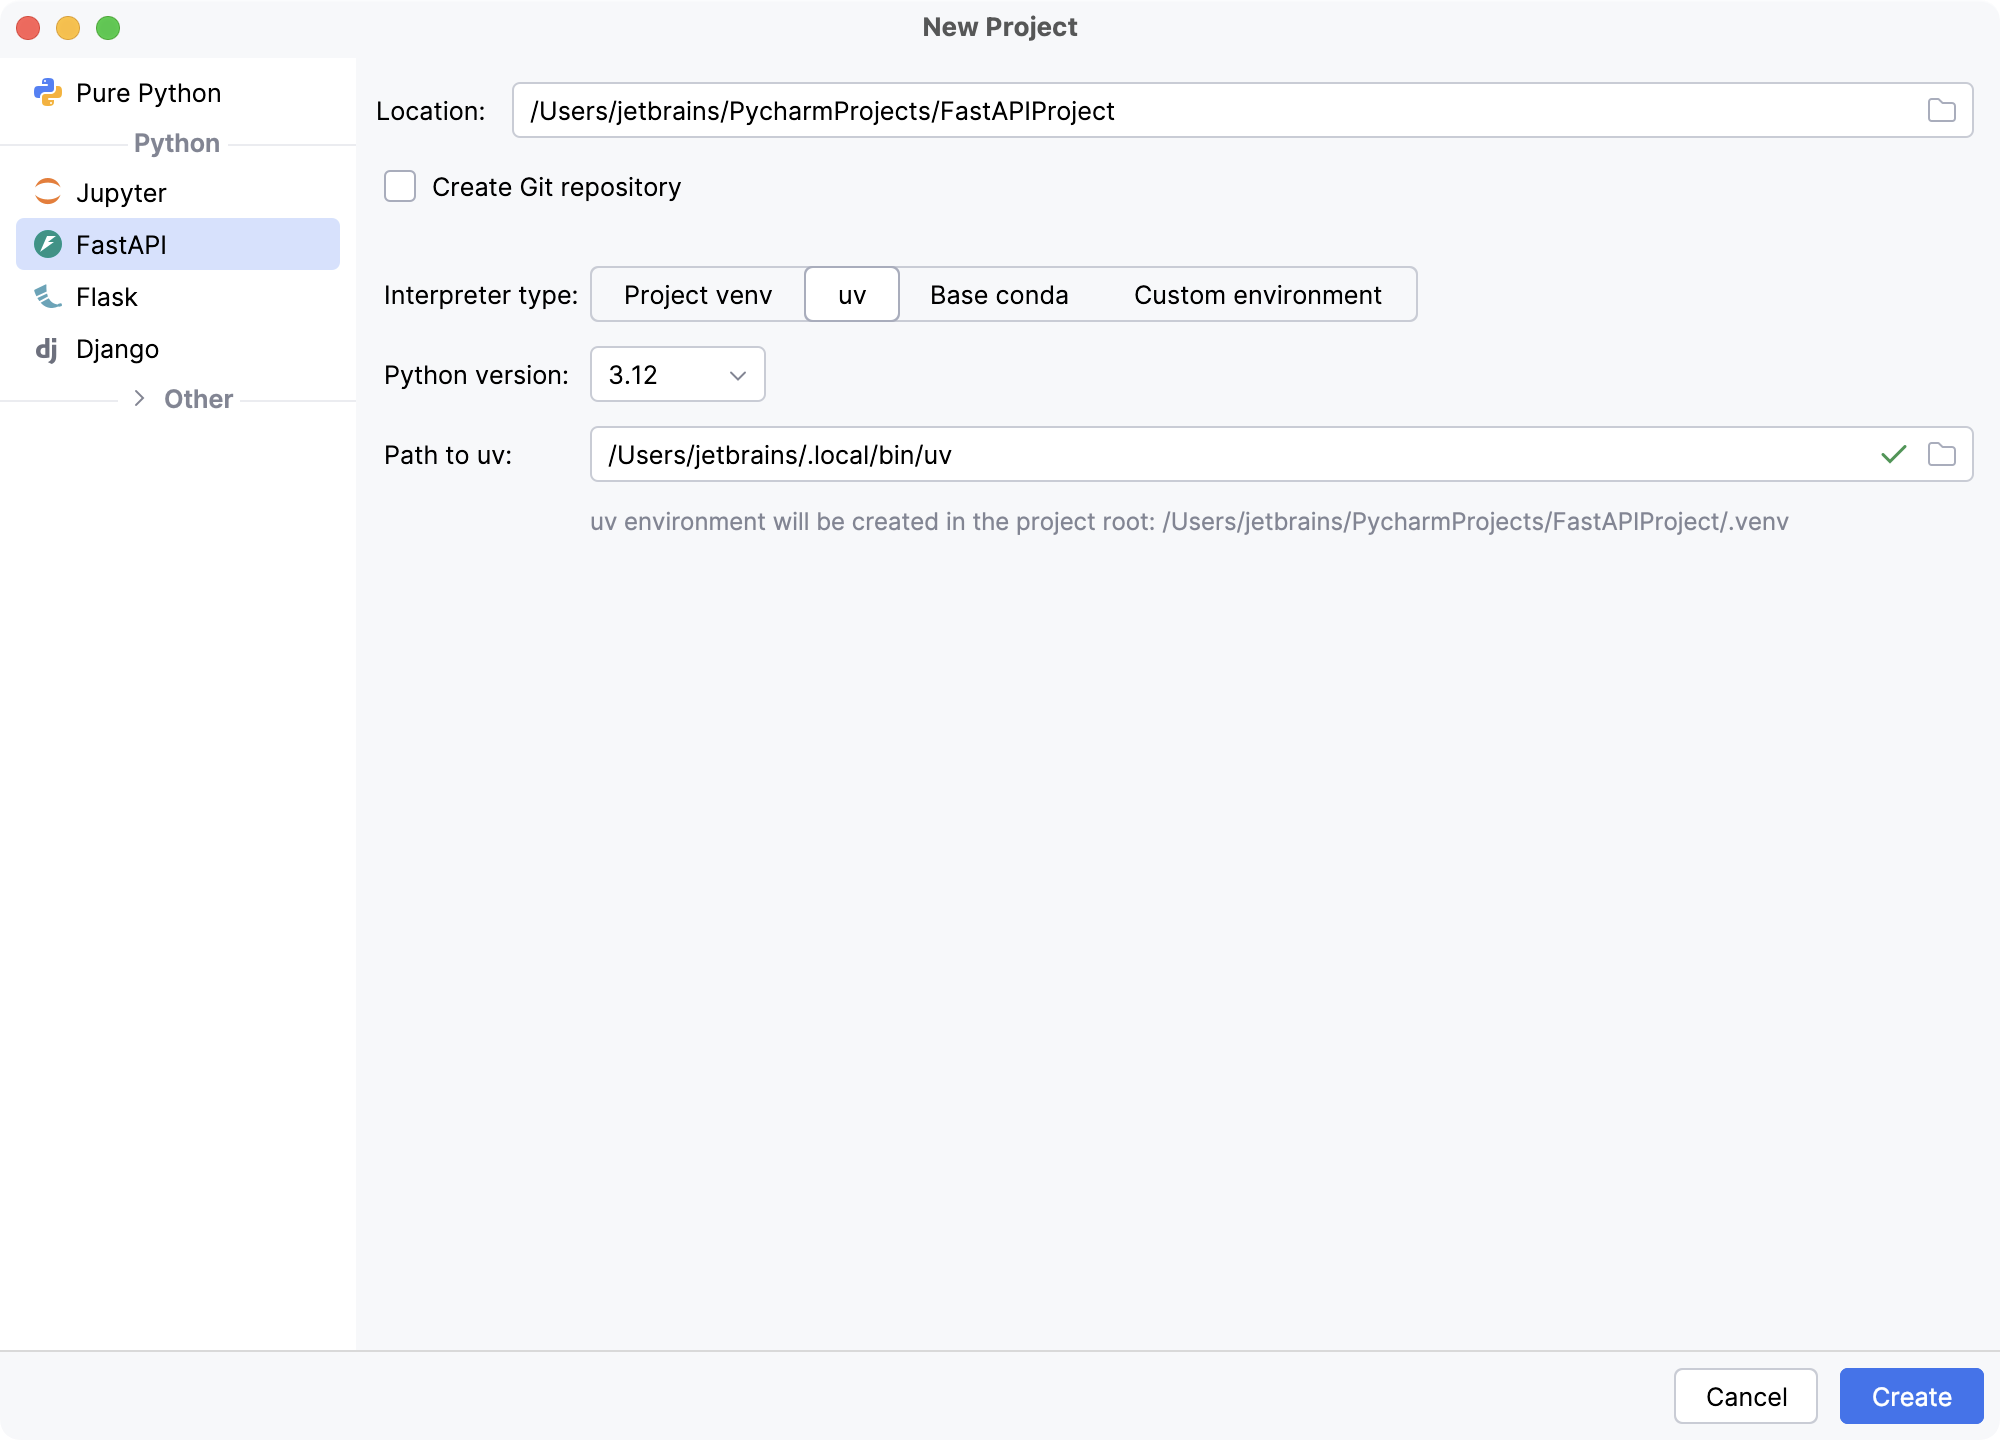The image size is (2000, 1440).
Task: Select the Django project icon
Action: (x=48, y=349)
